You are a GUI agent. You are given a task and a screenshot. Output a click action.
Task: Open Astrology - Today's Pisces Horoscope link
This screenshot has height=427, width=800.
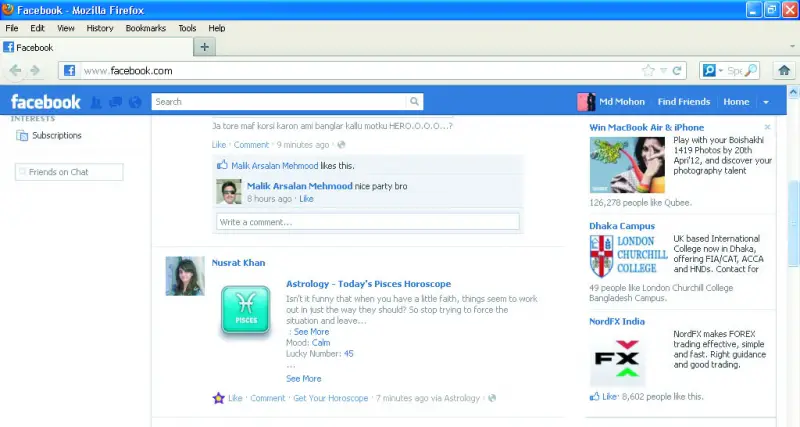(x=368, y=284)
